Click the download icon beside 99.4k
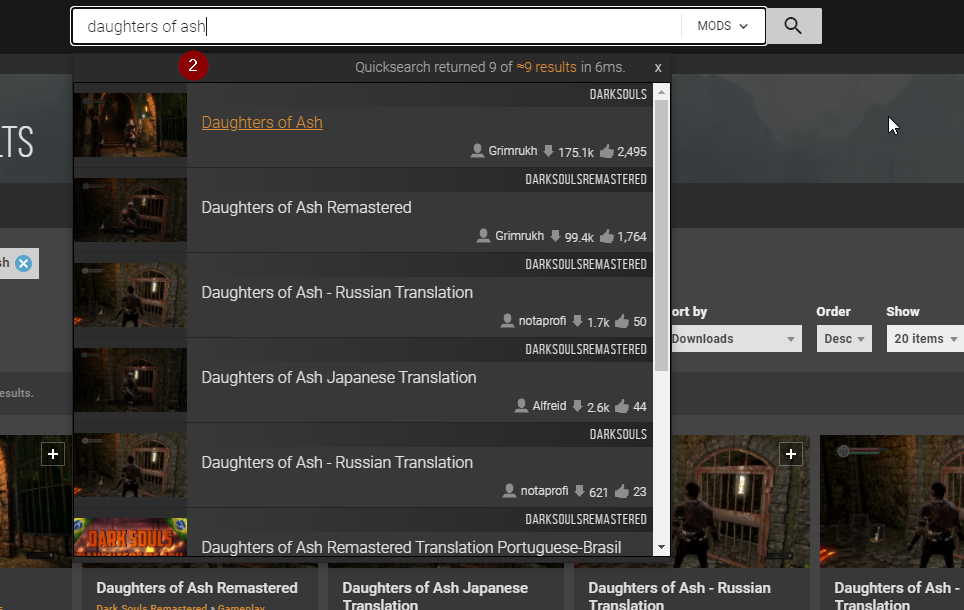Image resolution: width=964 pixels, height=610 pixels. [x=555, y=236]
